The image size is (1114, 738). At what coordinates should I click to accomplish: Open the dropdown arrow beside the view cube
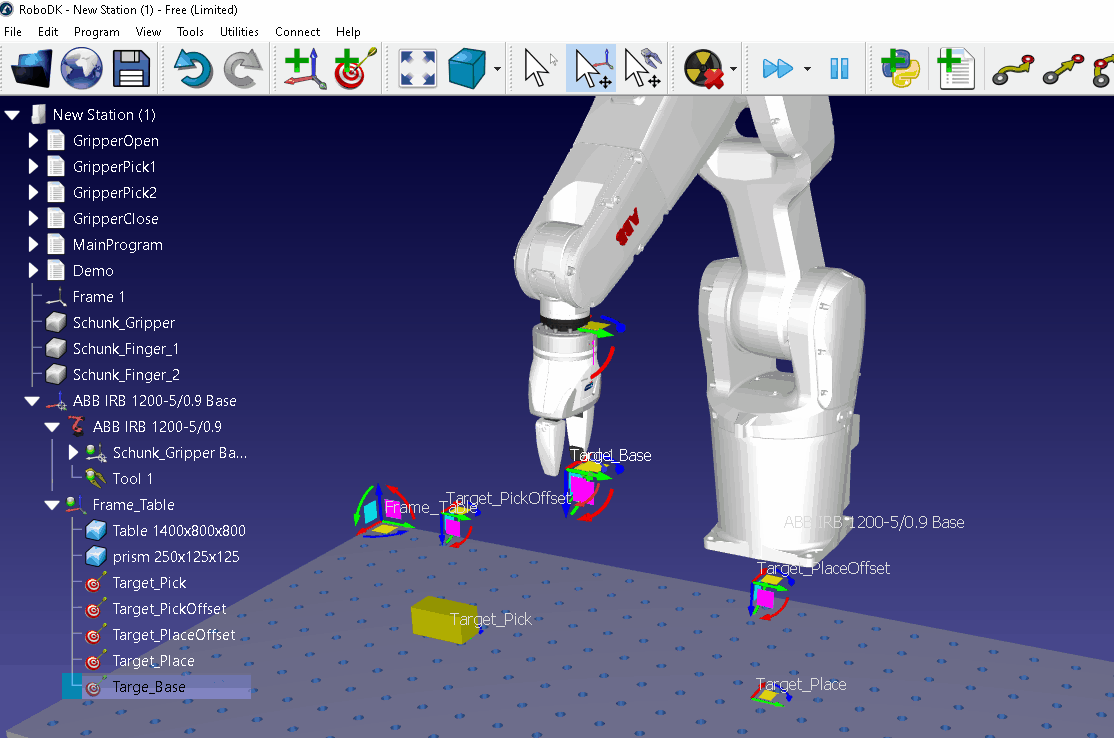point(497,69)
